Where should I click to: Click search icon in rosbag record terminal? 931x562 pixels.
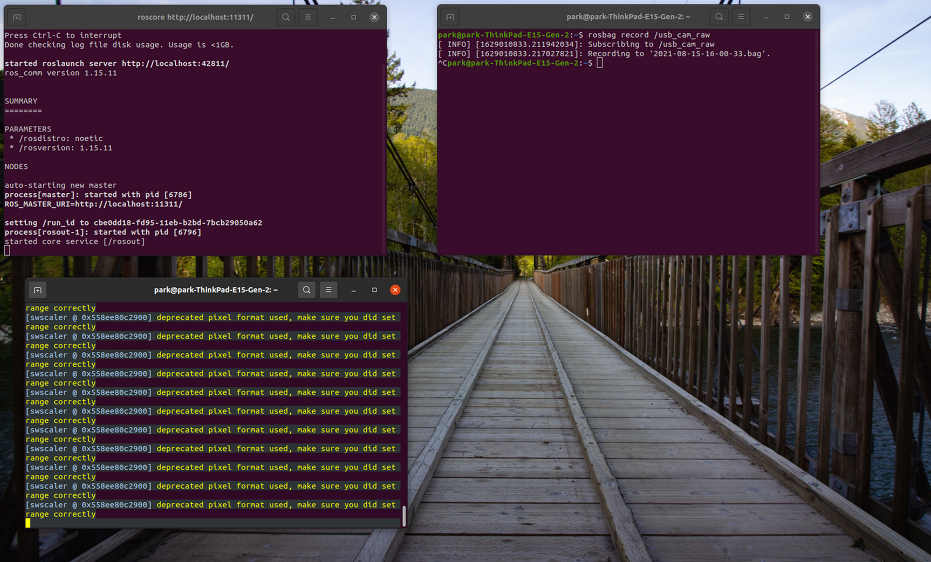(x=719, y=17)
